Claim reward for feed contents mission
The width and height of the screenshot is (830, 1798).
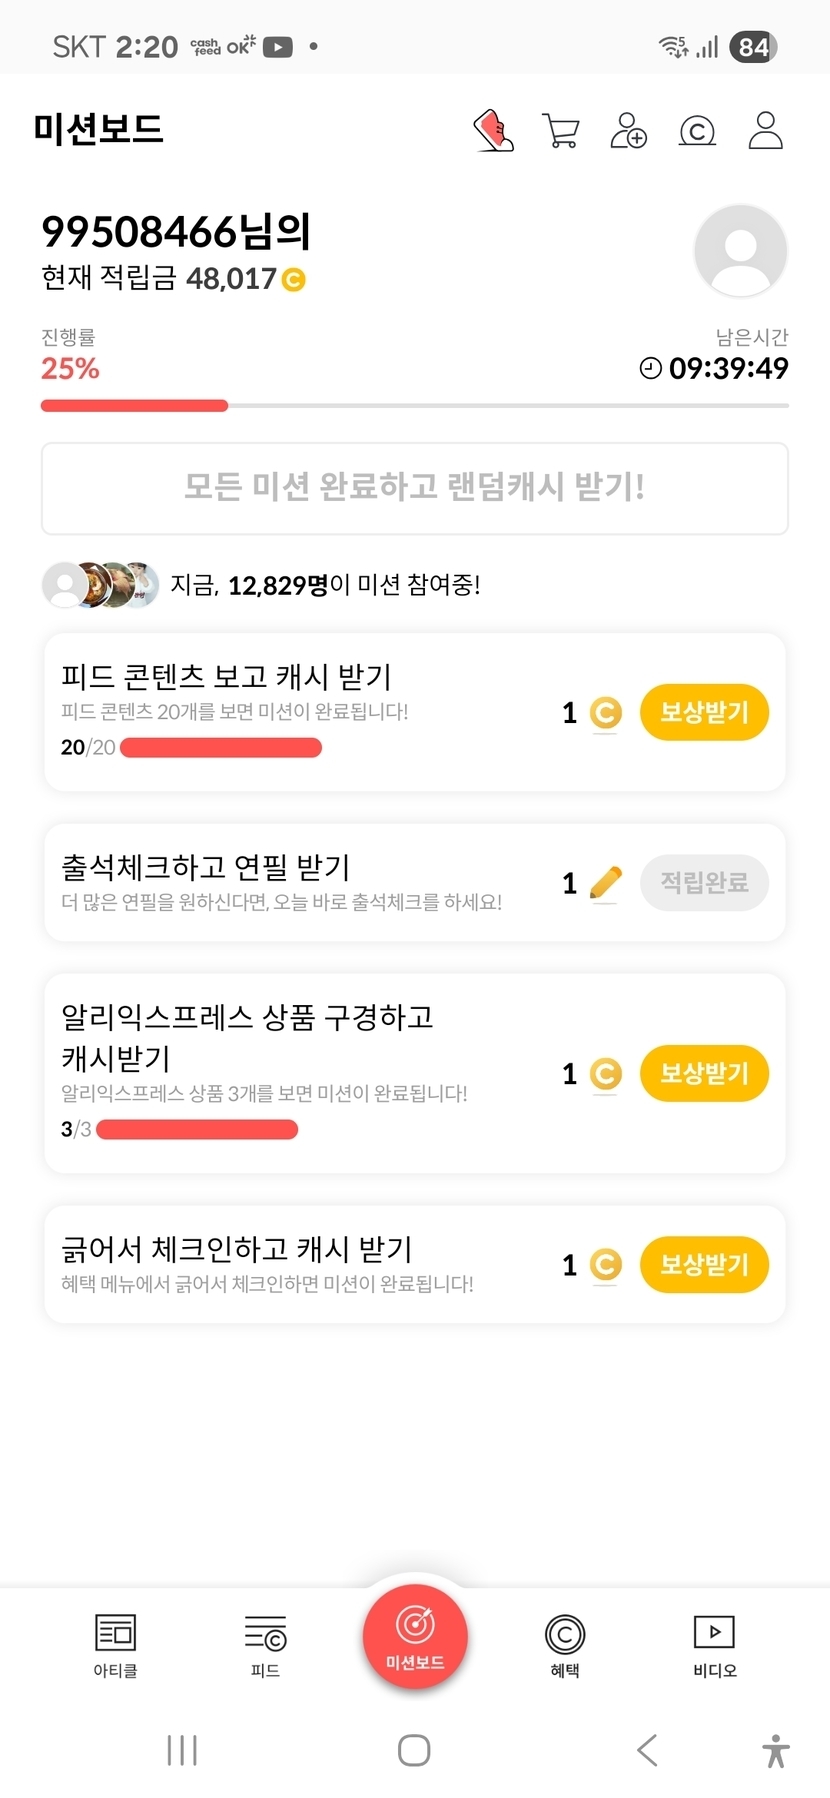coord(704,713)
